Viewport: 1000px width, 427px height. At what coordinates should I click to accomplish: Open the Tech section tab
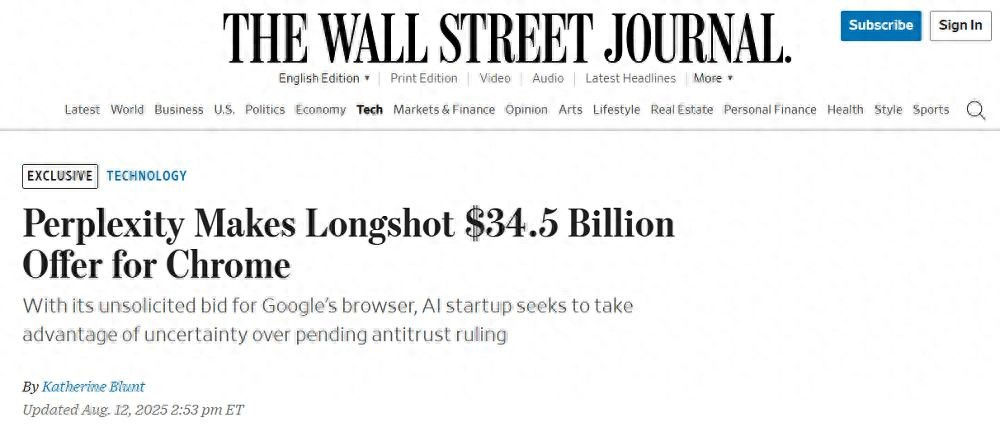point(370,110)
